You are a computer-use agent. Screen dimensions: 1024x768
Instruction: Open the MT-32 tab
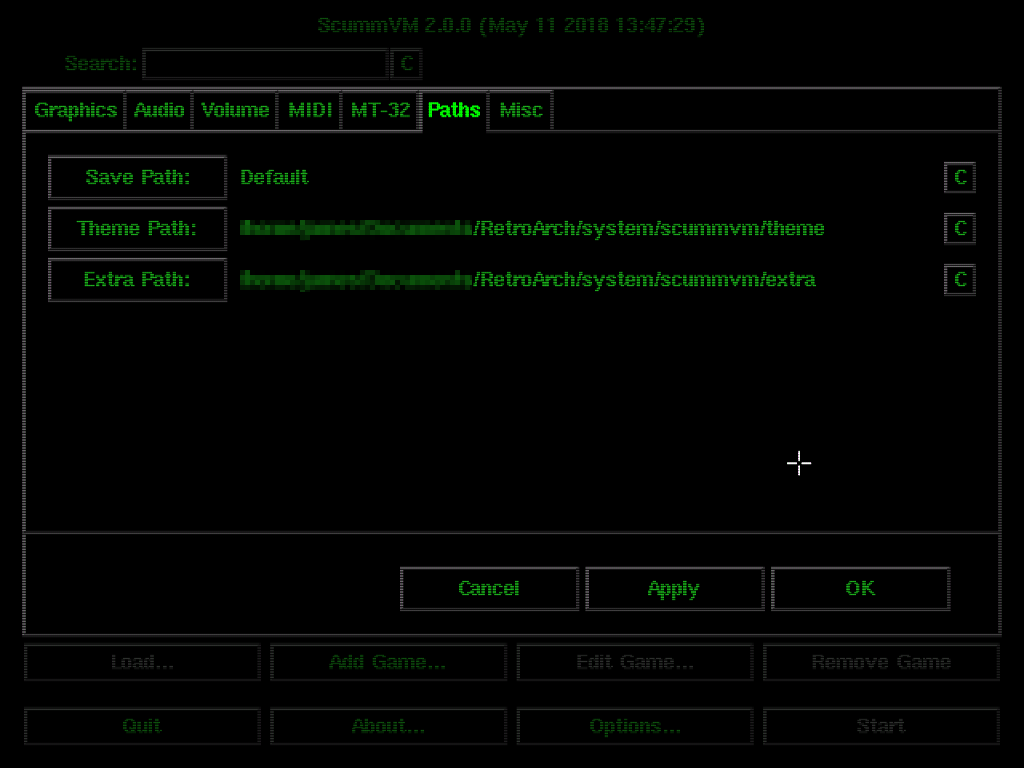(380, 110)
